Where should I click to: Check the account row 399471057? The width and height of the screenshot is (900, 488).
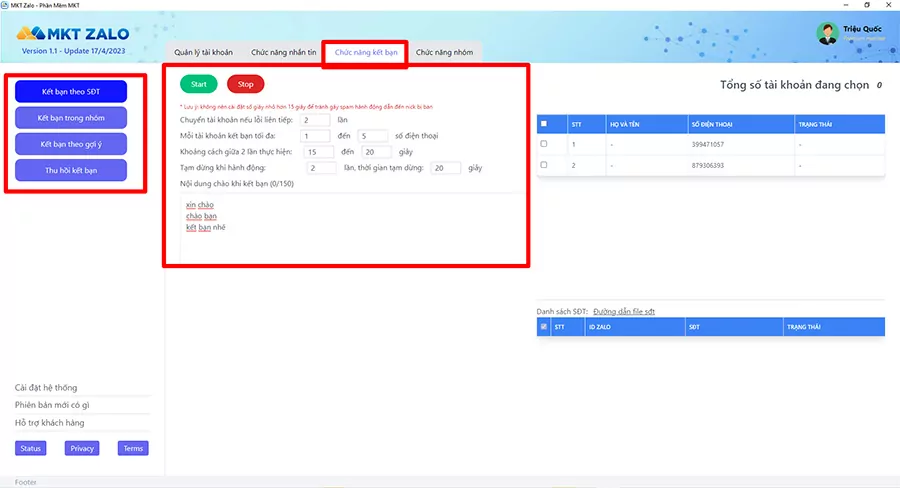point(544,144)
